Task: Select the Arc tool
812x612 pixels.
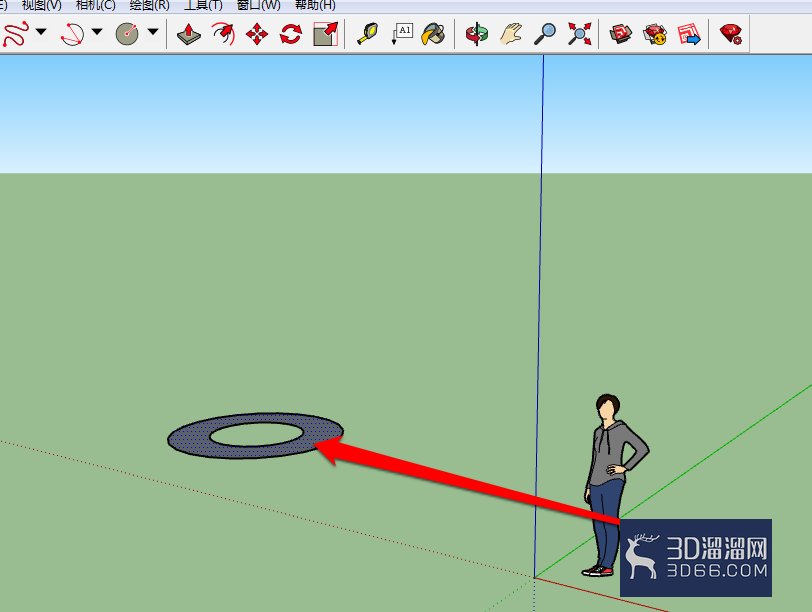Action: (x=72, y=34)
